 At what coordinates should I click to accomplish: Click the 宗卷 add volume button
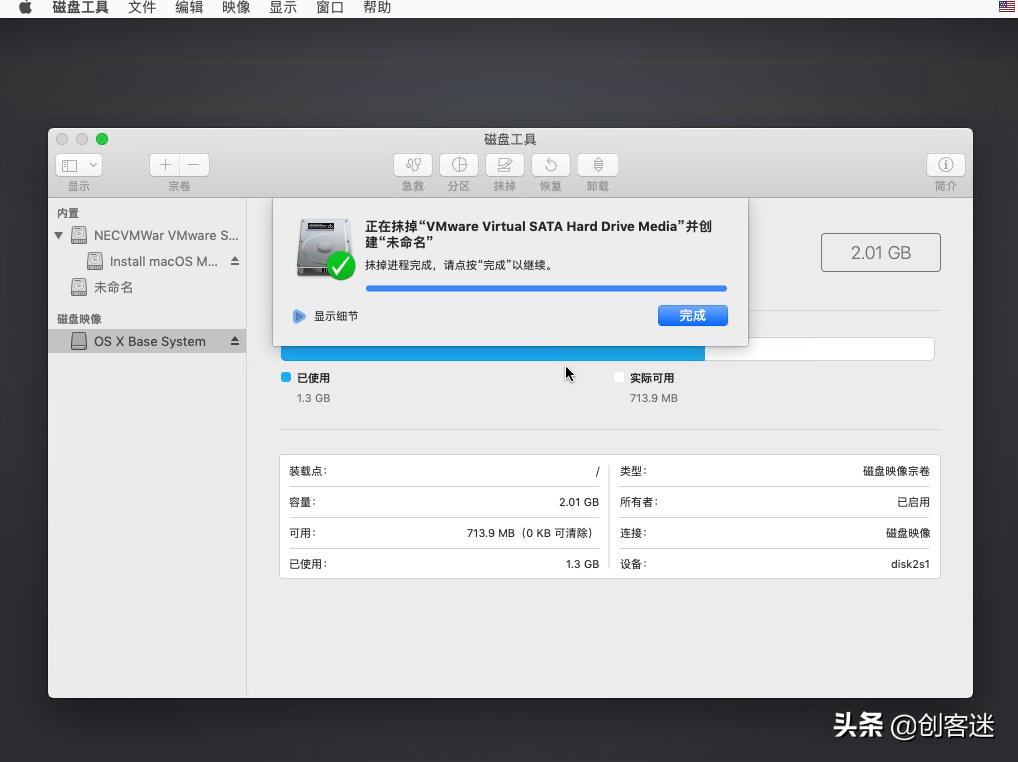[164, 164]
